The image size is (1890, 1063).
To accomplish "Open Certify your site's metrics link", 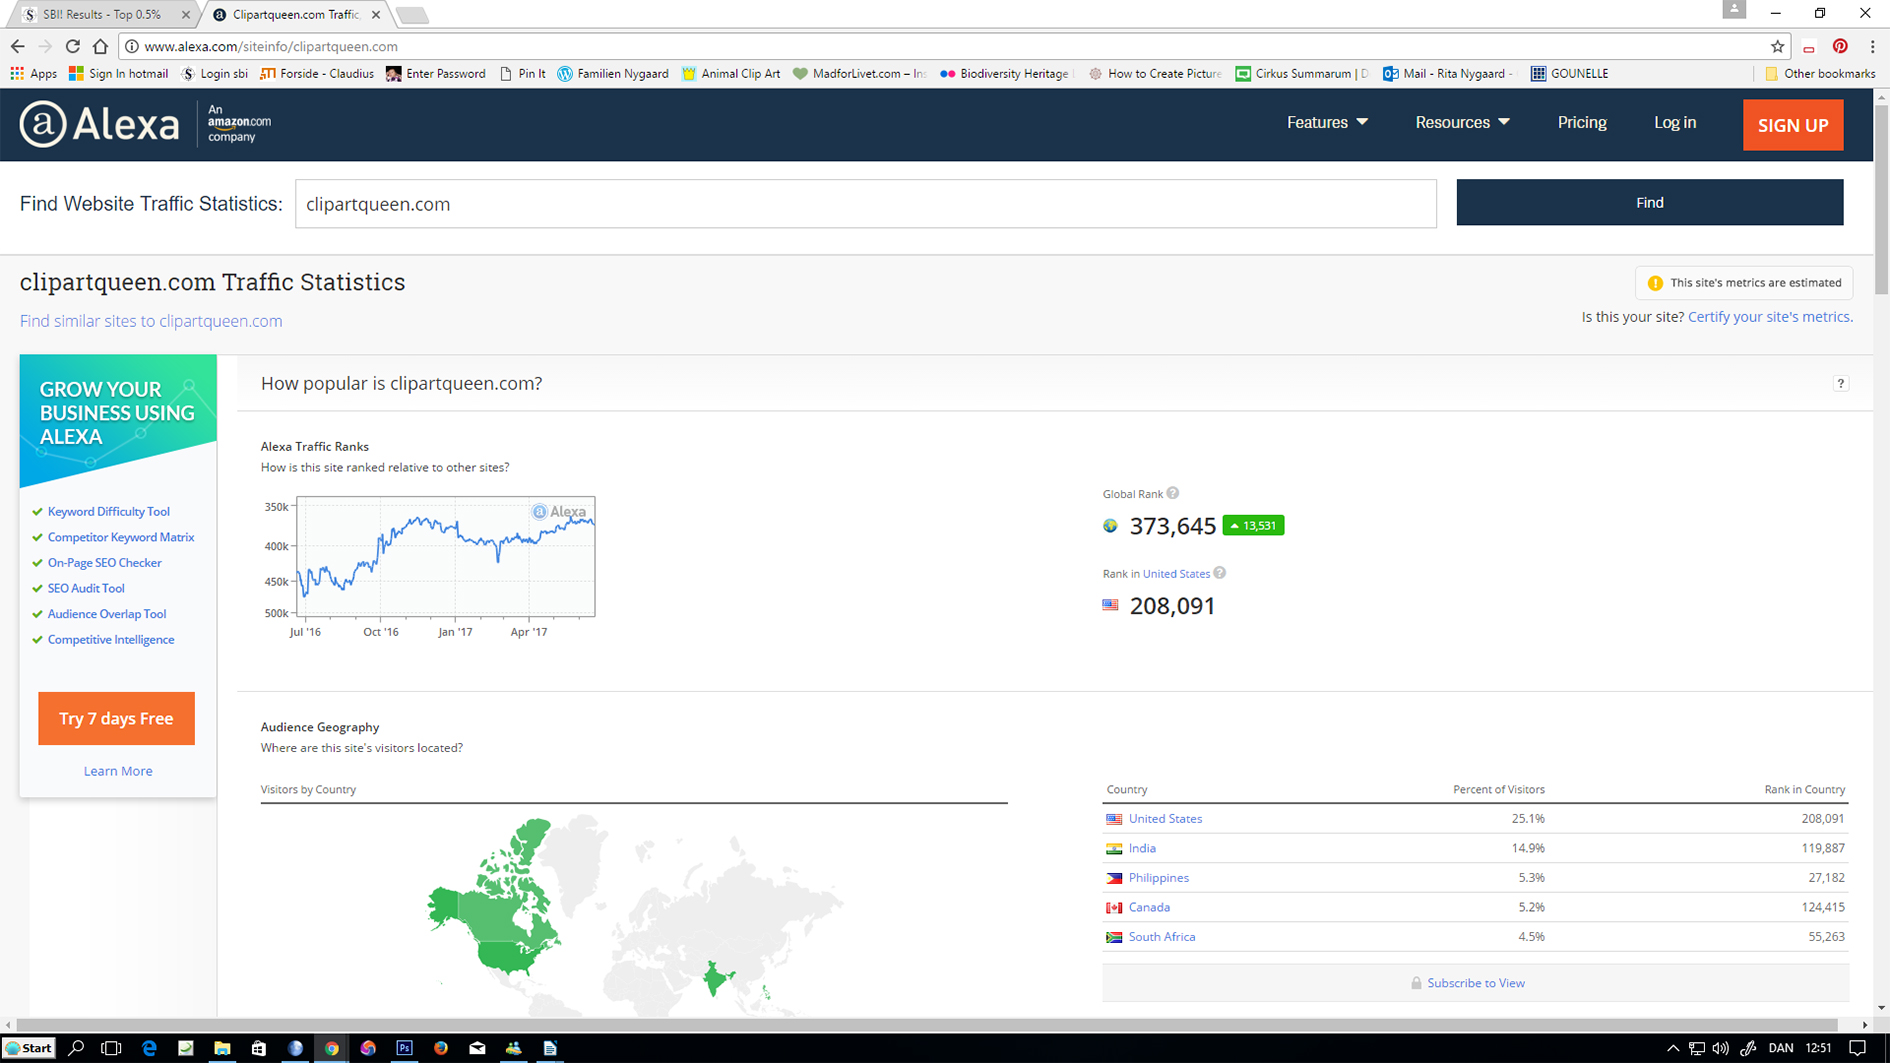I will tap(1770, 317).
